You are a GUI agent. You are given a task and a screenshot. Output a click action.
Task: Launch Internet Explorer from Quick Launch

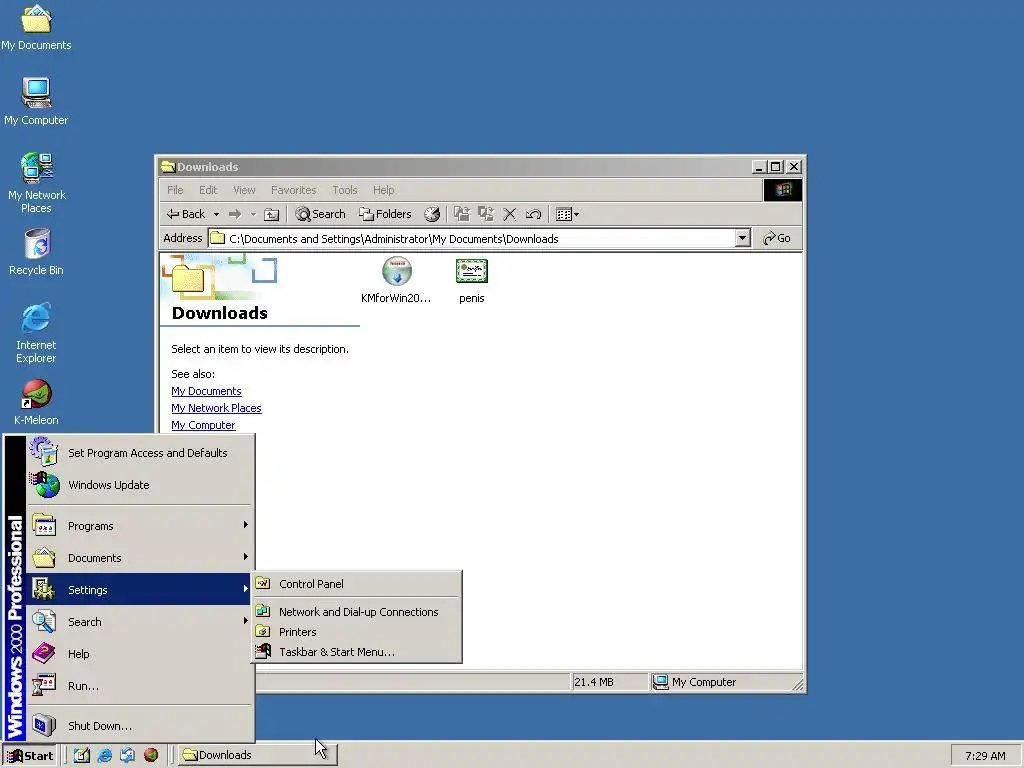[x=104, y=755]
